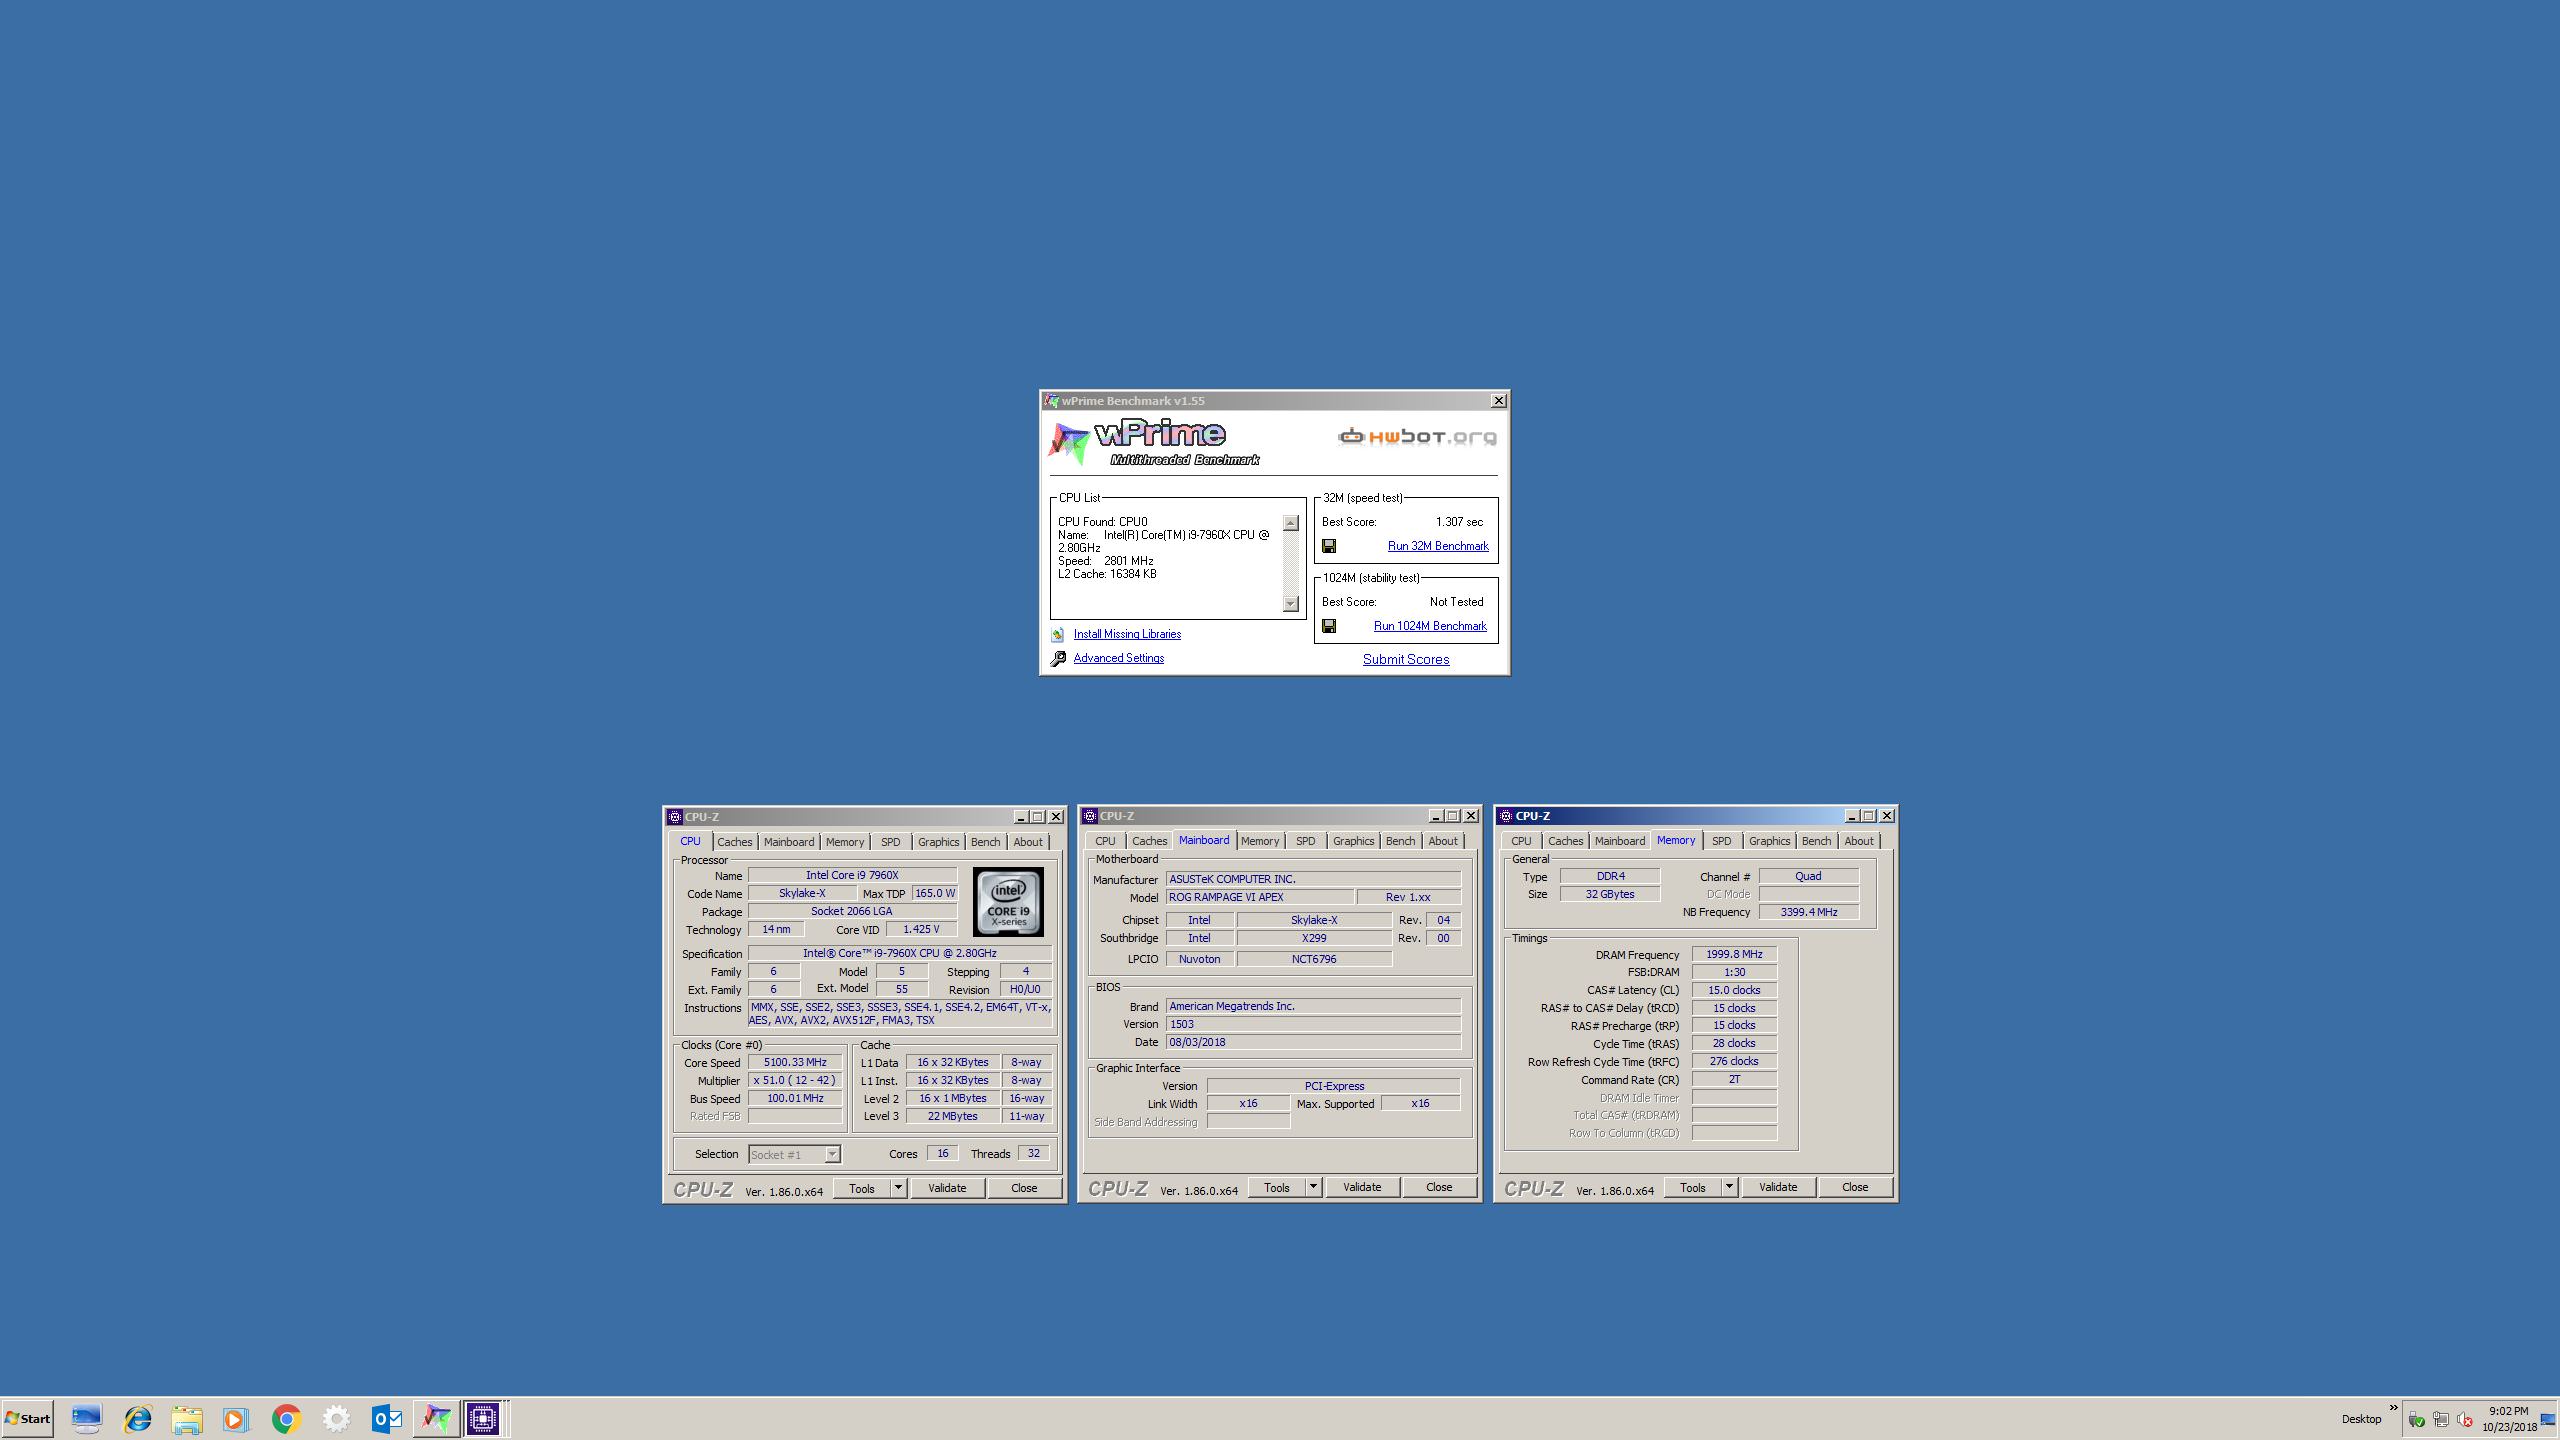Click the Show Desktop icon in the tray corner

[2548, 1420]
